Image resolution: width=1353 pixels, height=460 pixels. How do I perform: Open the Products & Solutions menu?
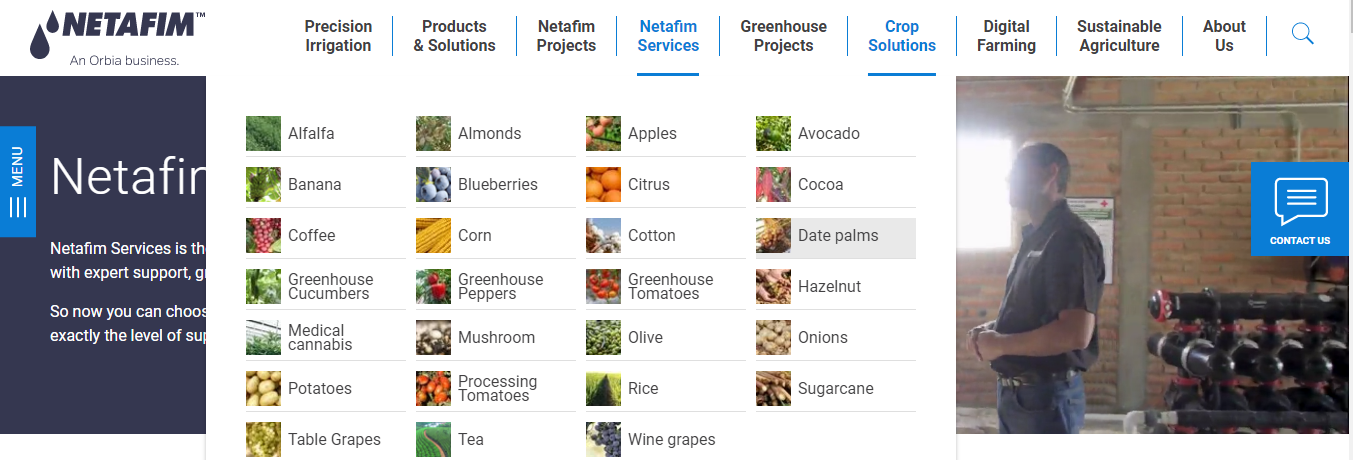454,36
